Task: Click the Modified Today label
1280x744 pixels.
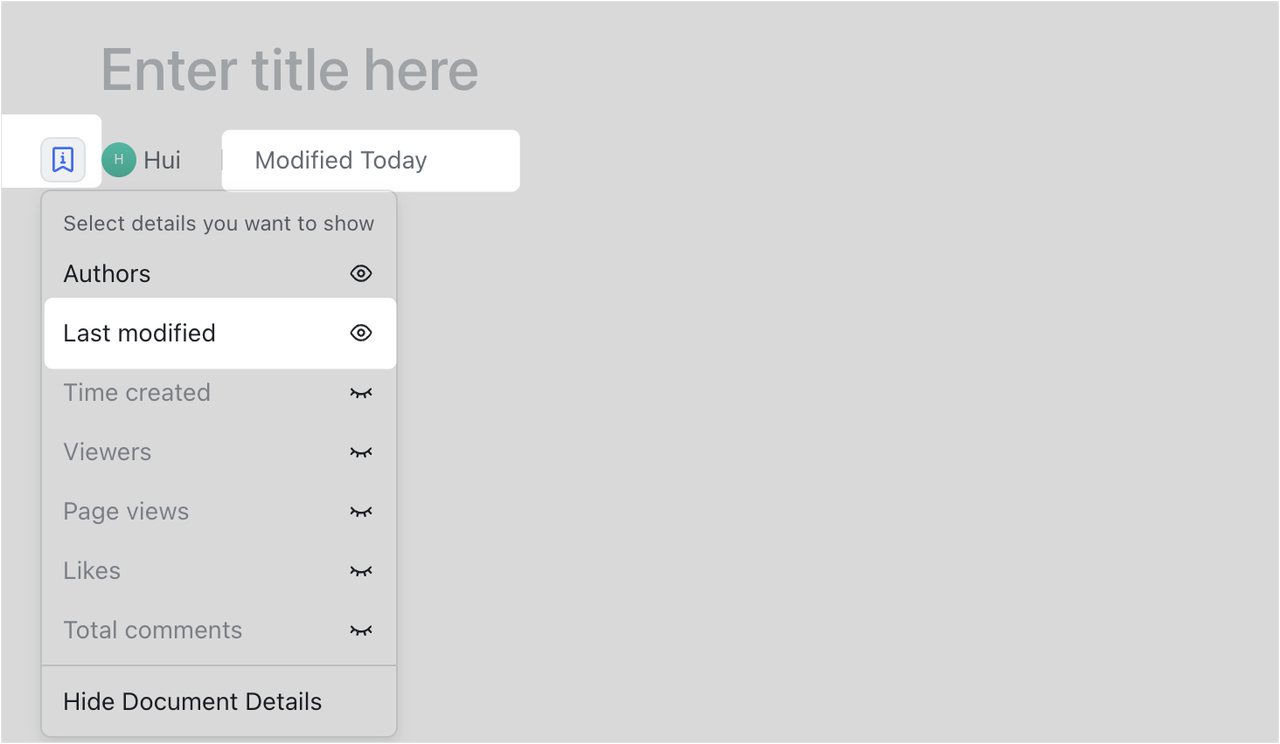Action: click(341, 160)
